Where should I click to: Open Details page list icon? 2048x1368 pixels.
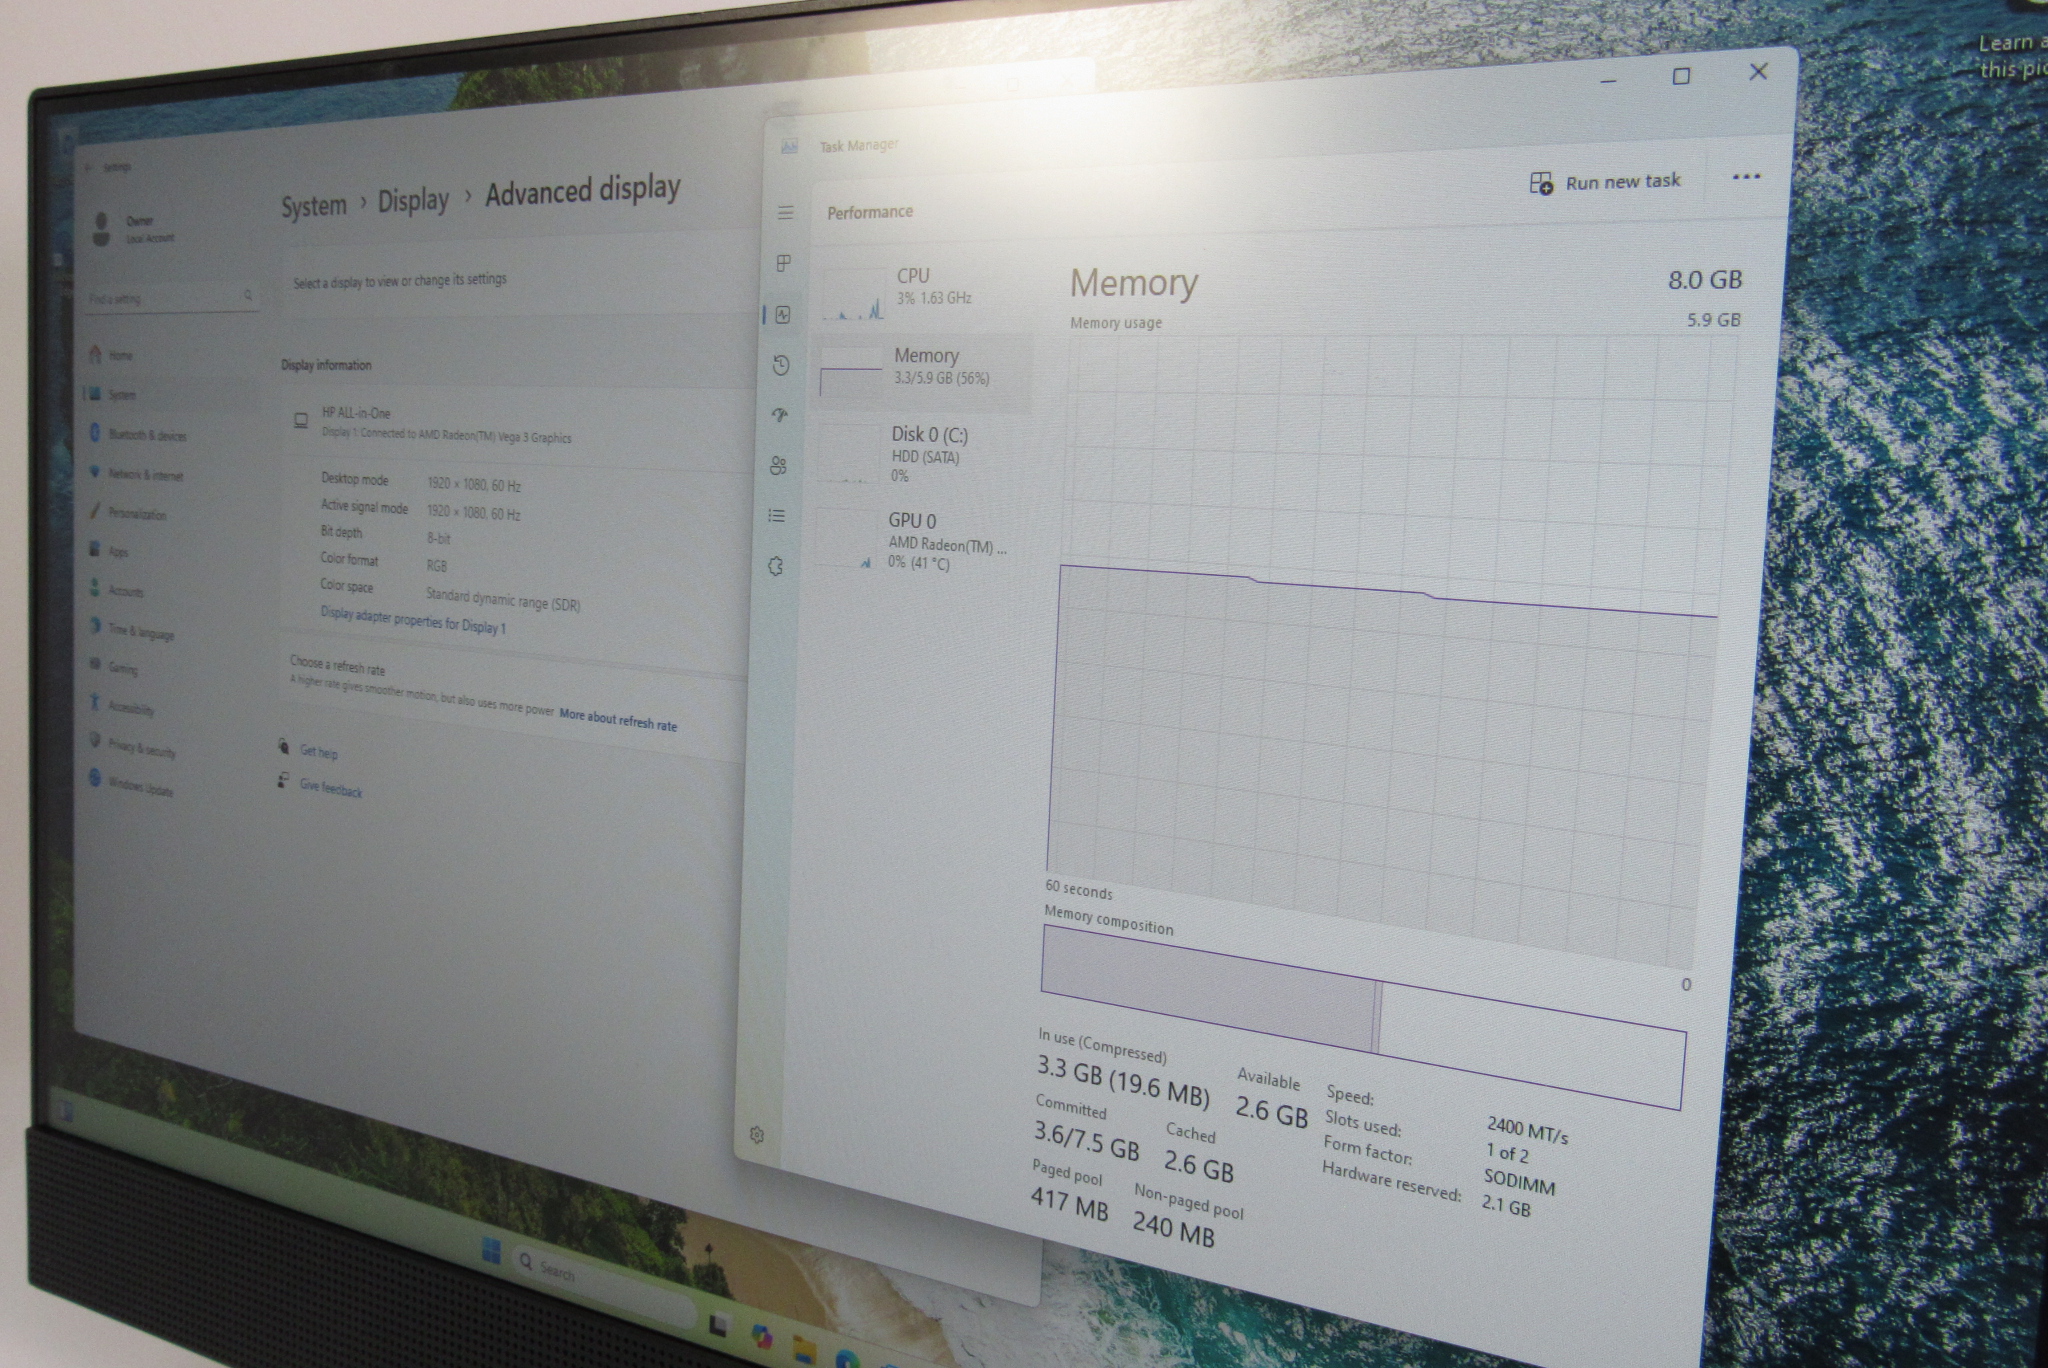pos(776,516)
